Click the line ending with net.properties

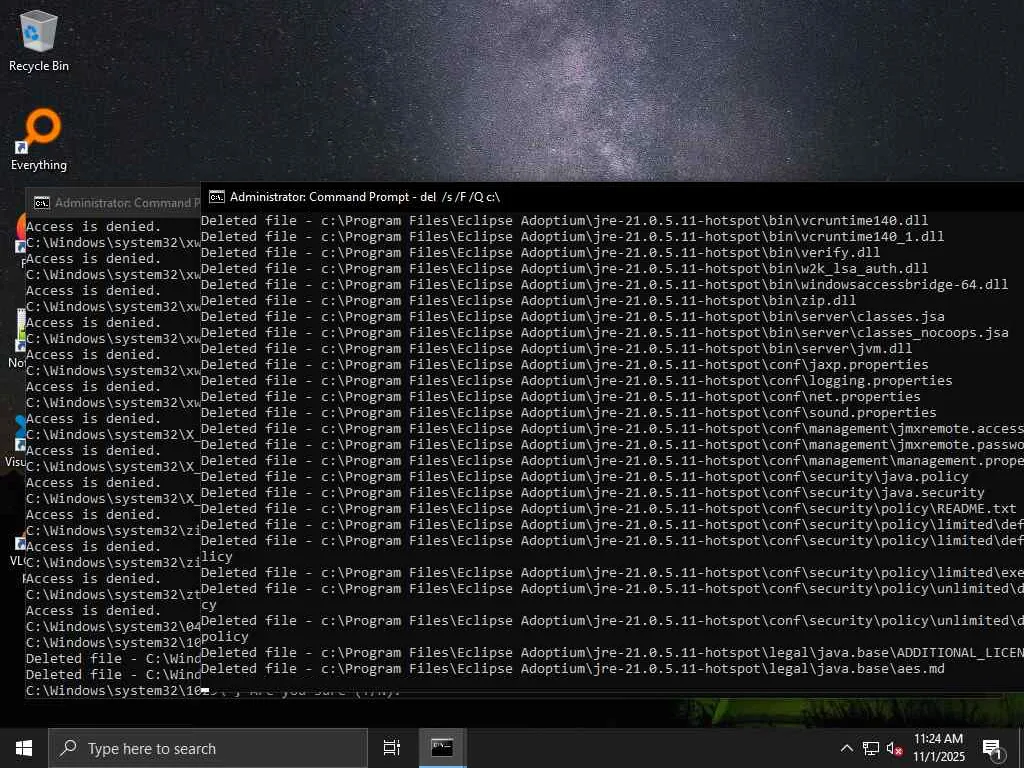click(560, 396)
